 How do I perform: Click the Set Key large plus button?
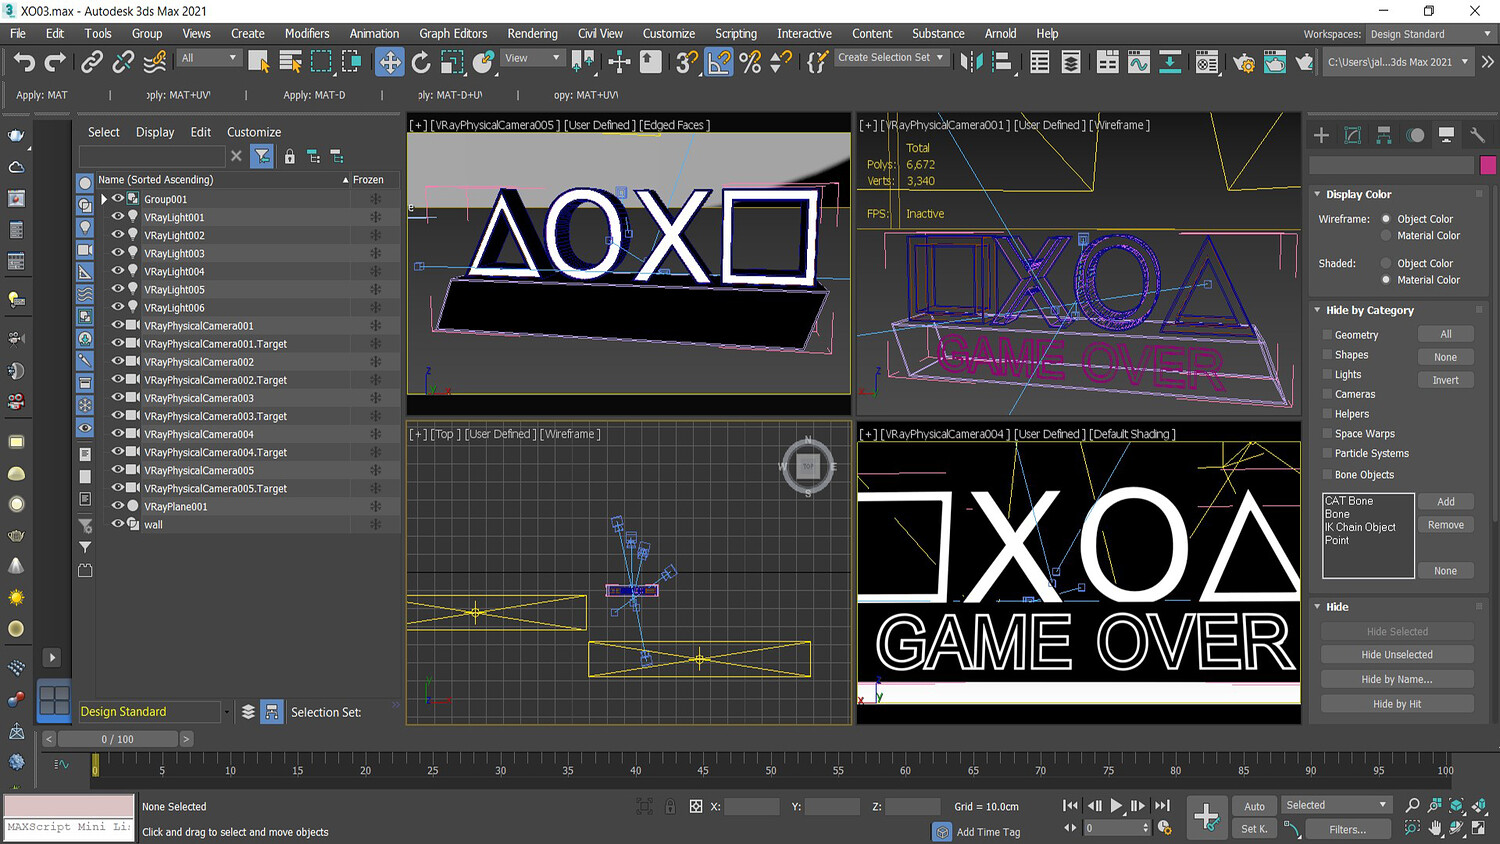point(1207,817)
